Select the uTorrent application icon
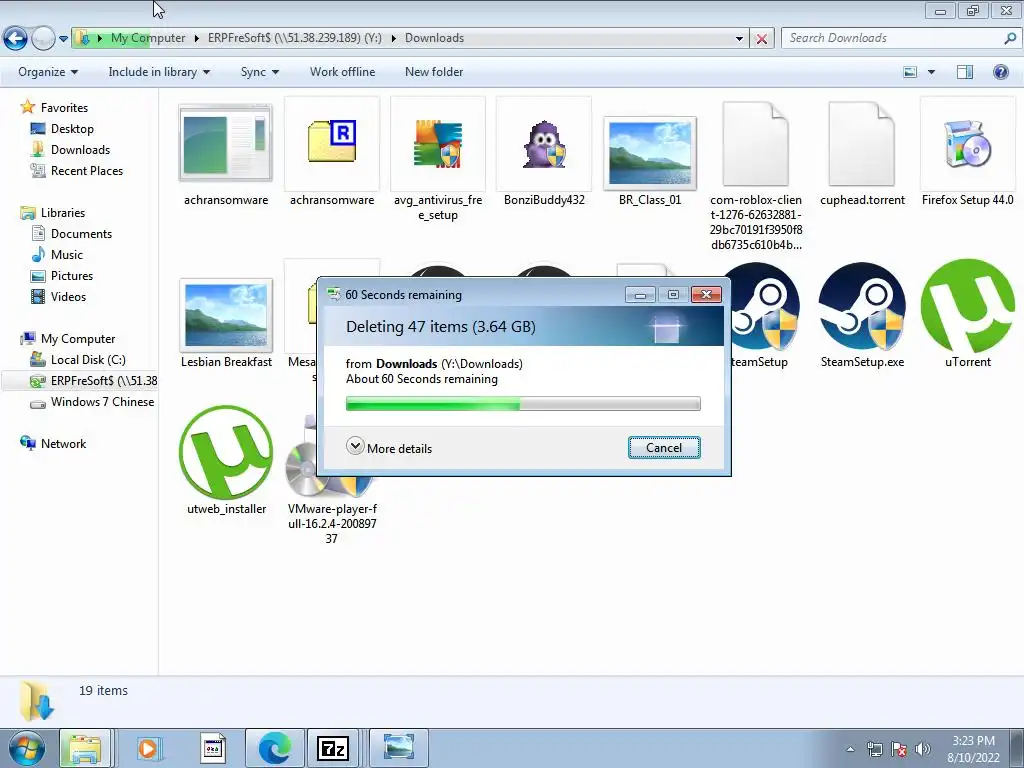1024x768 pixels. click(x=968, y=306)
